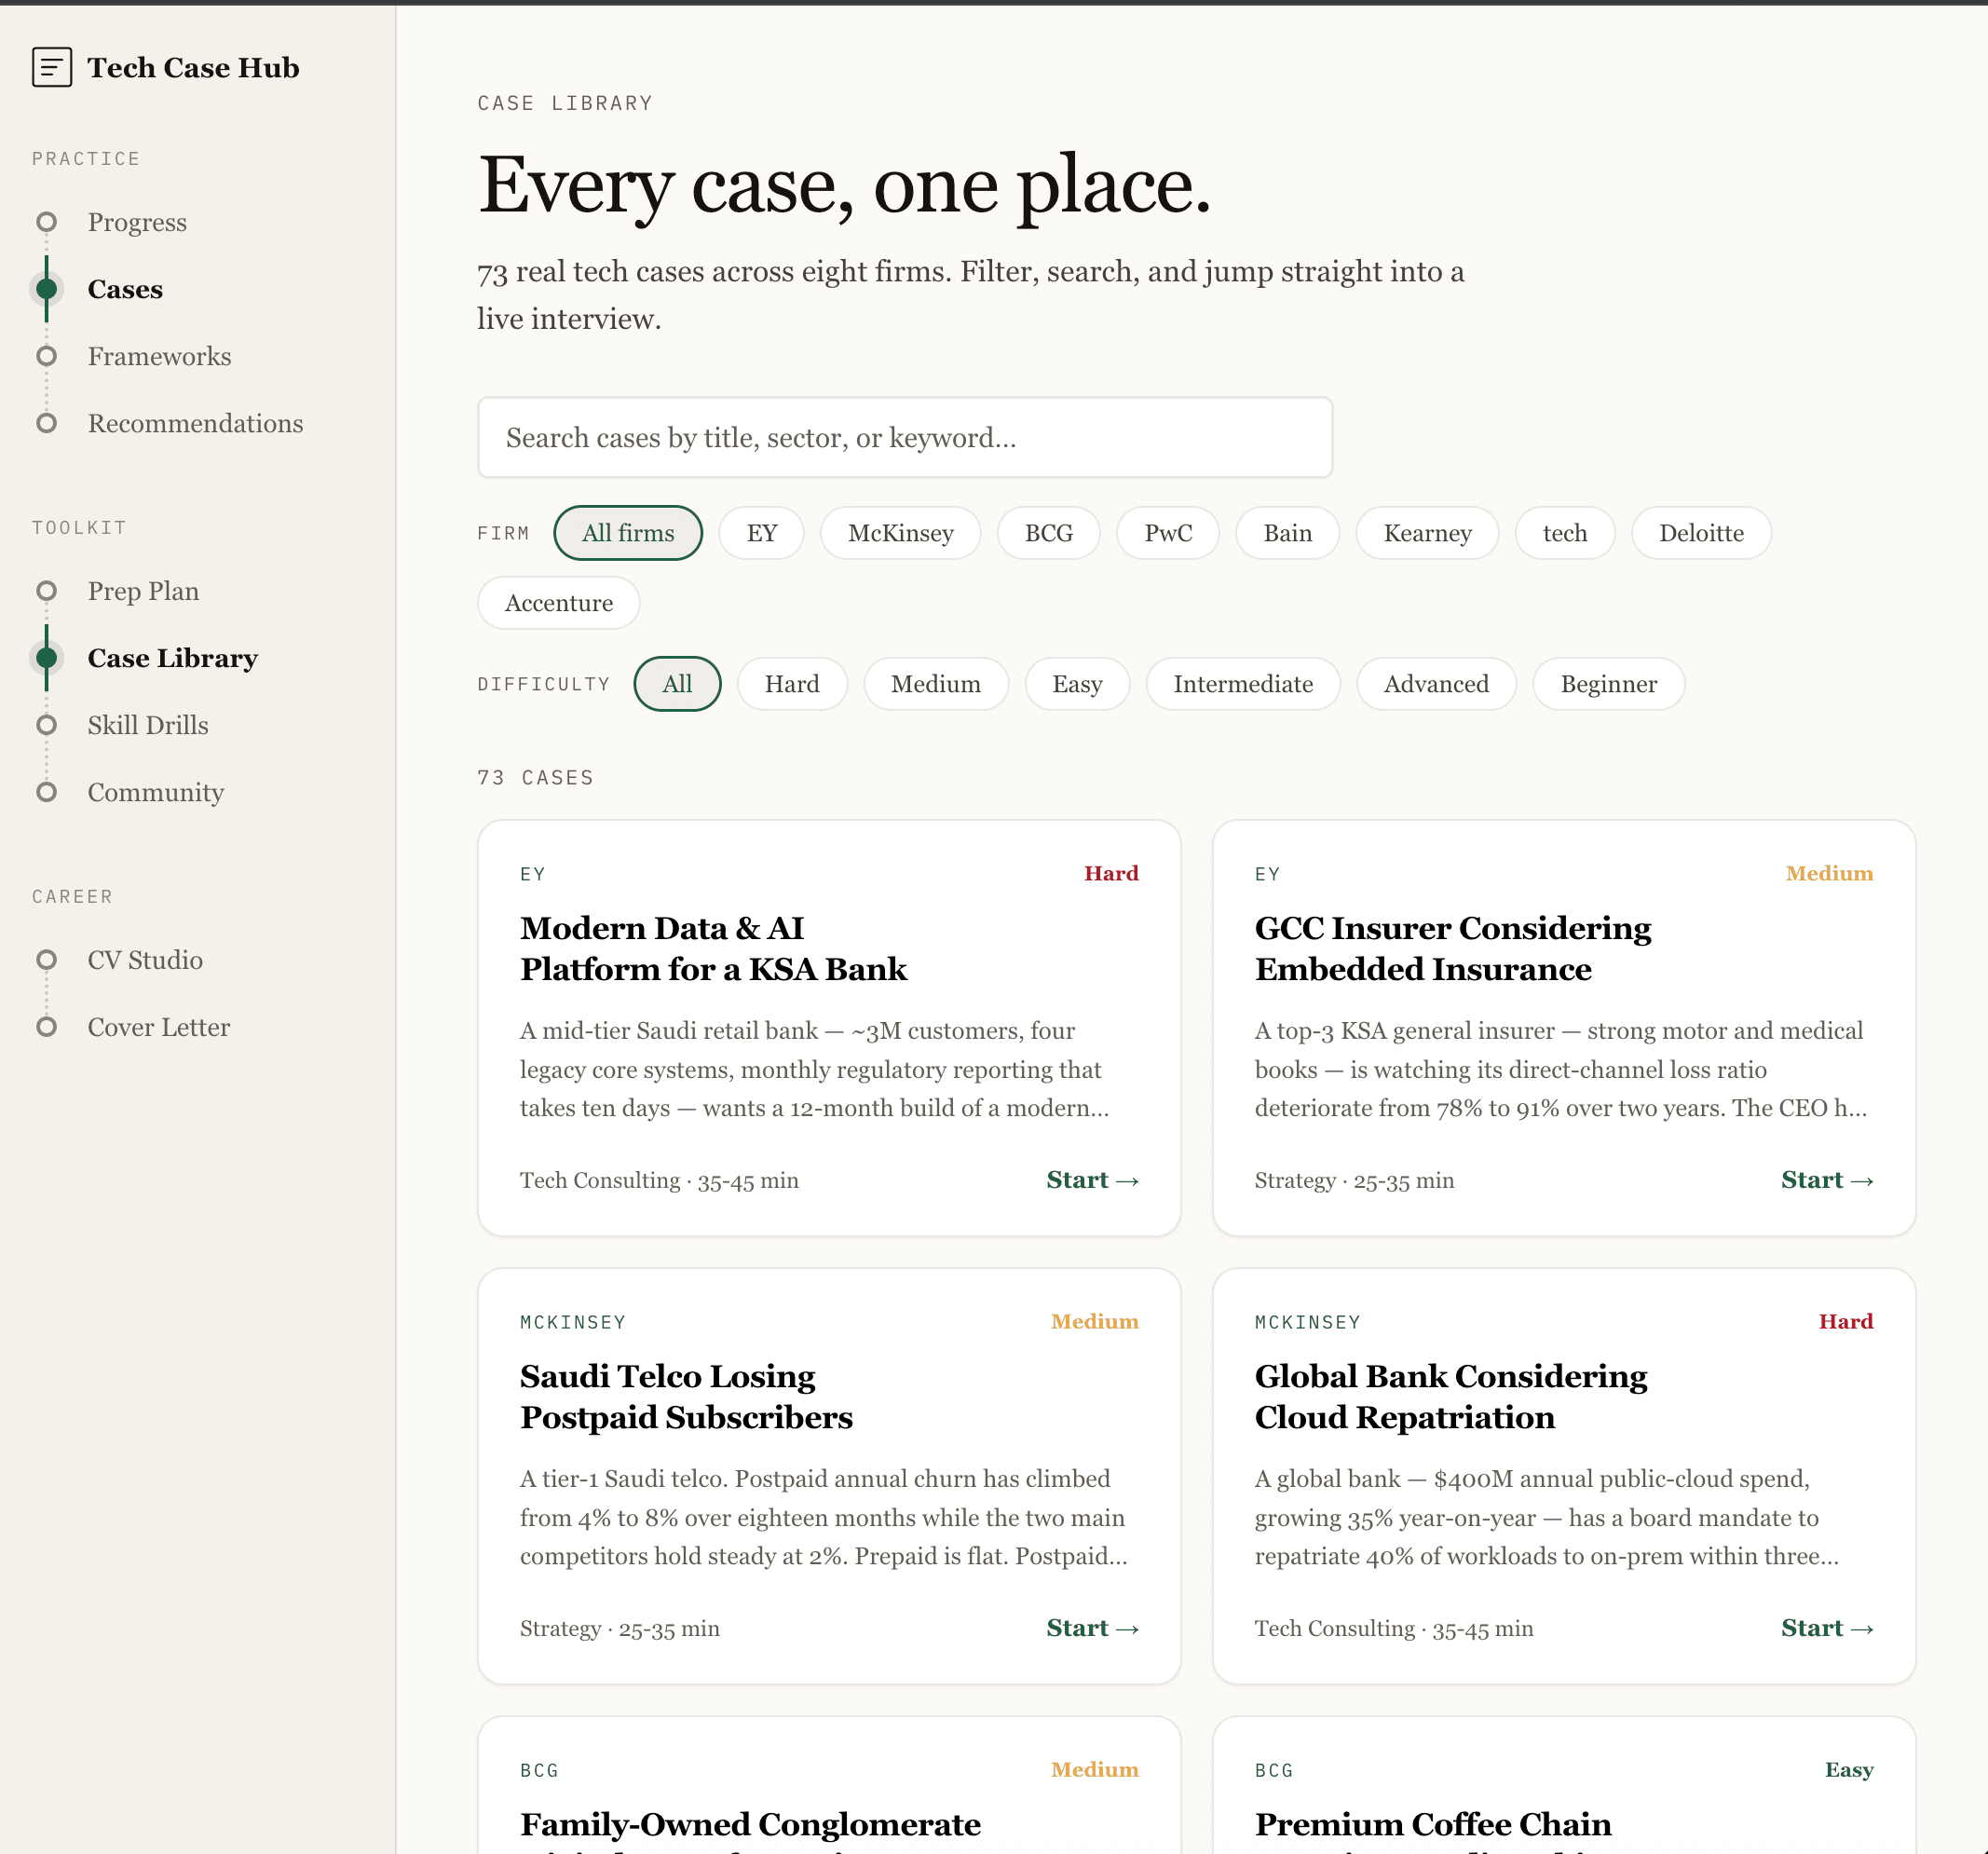The height and width of the screenshot is (1854, 1988).
Task: Navigate to Recommendations
Action: [x=195, y=423]
